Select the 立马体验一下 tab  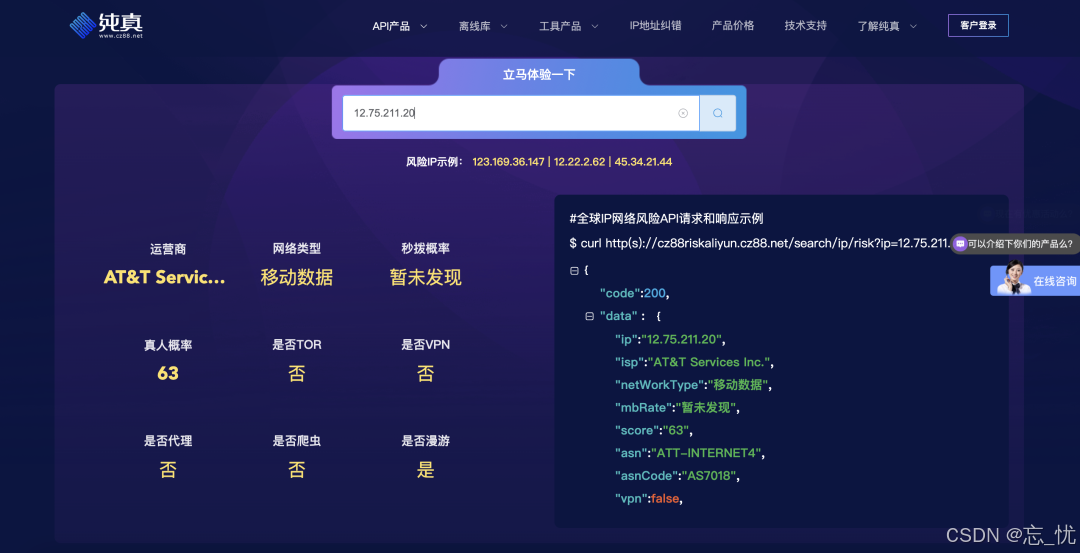[539, 74]
